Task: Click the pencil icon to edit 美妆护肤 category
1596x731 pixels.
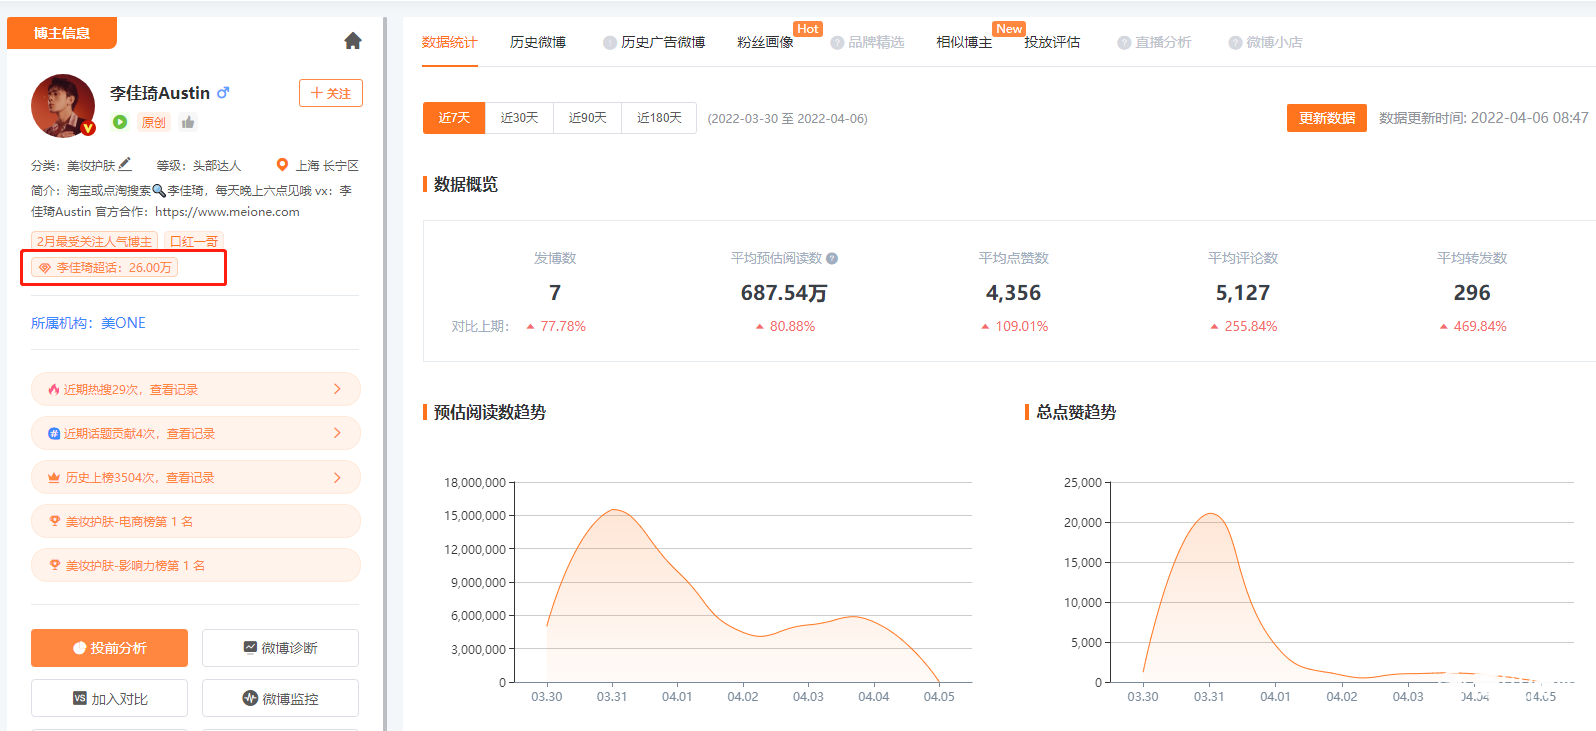Action: click(x=125, y=164)
